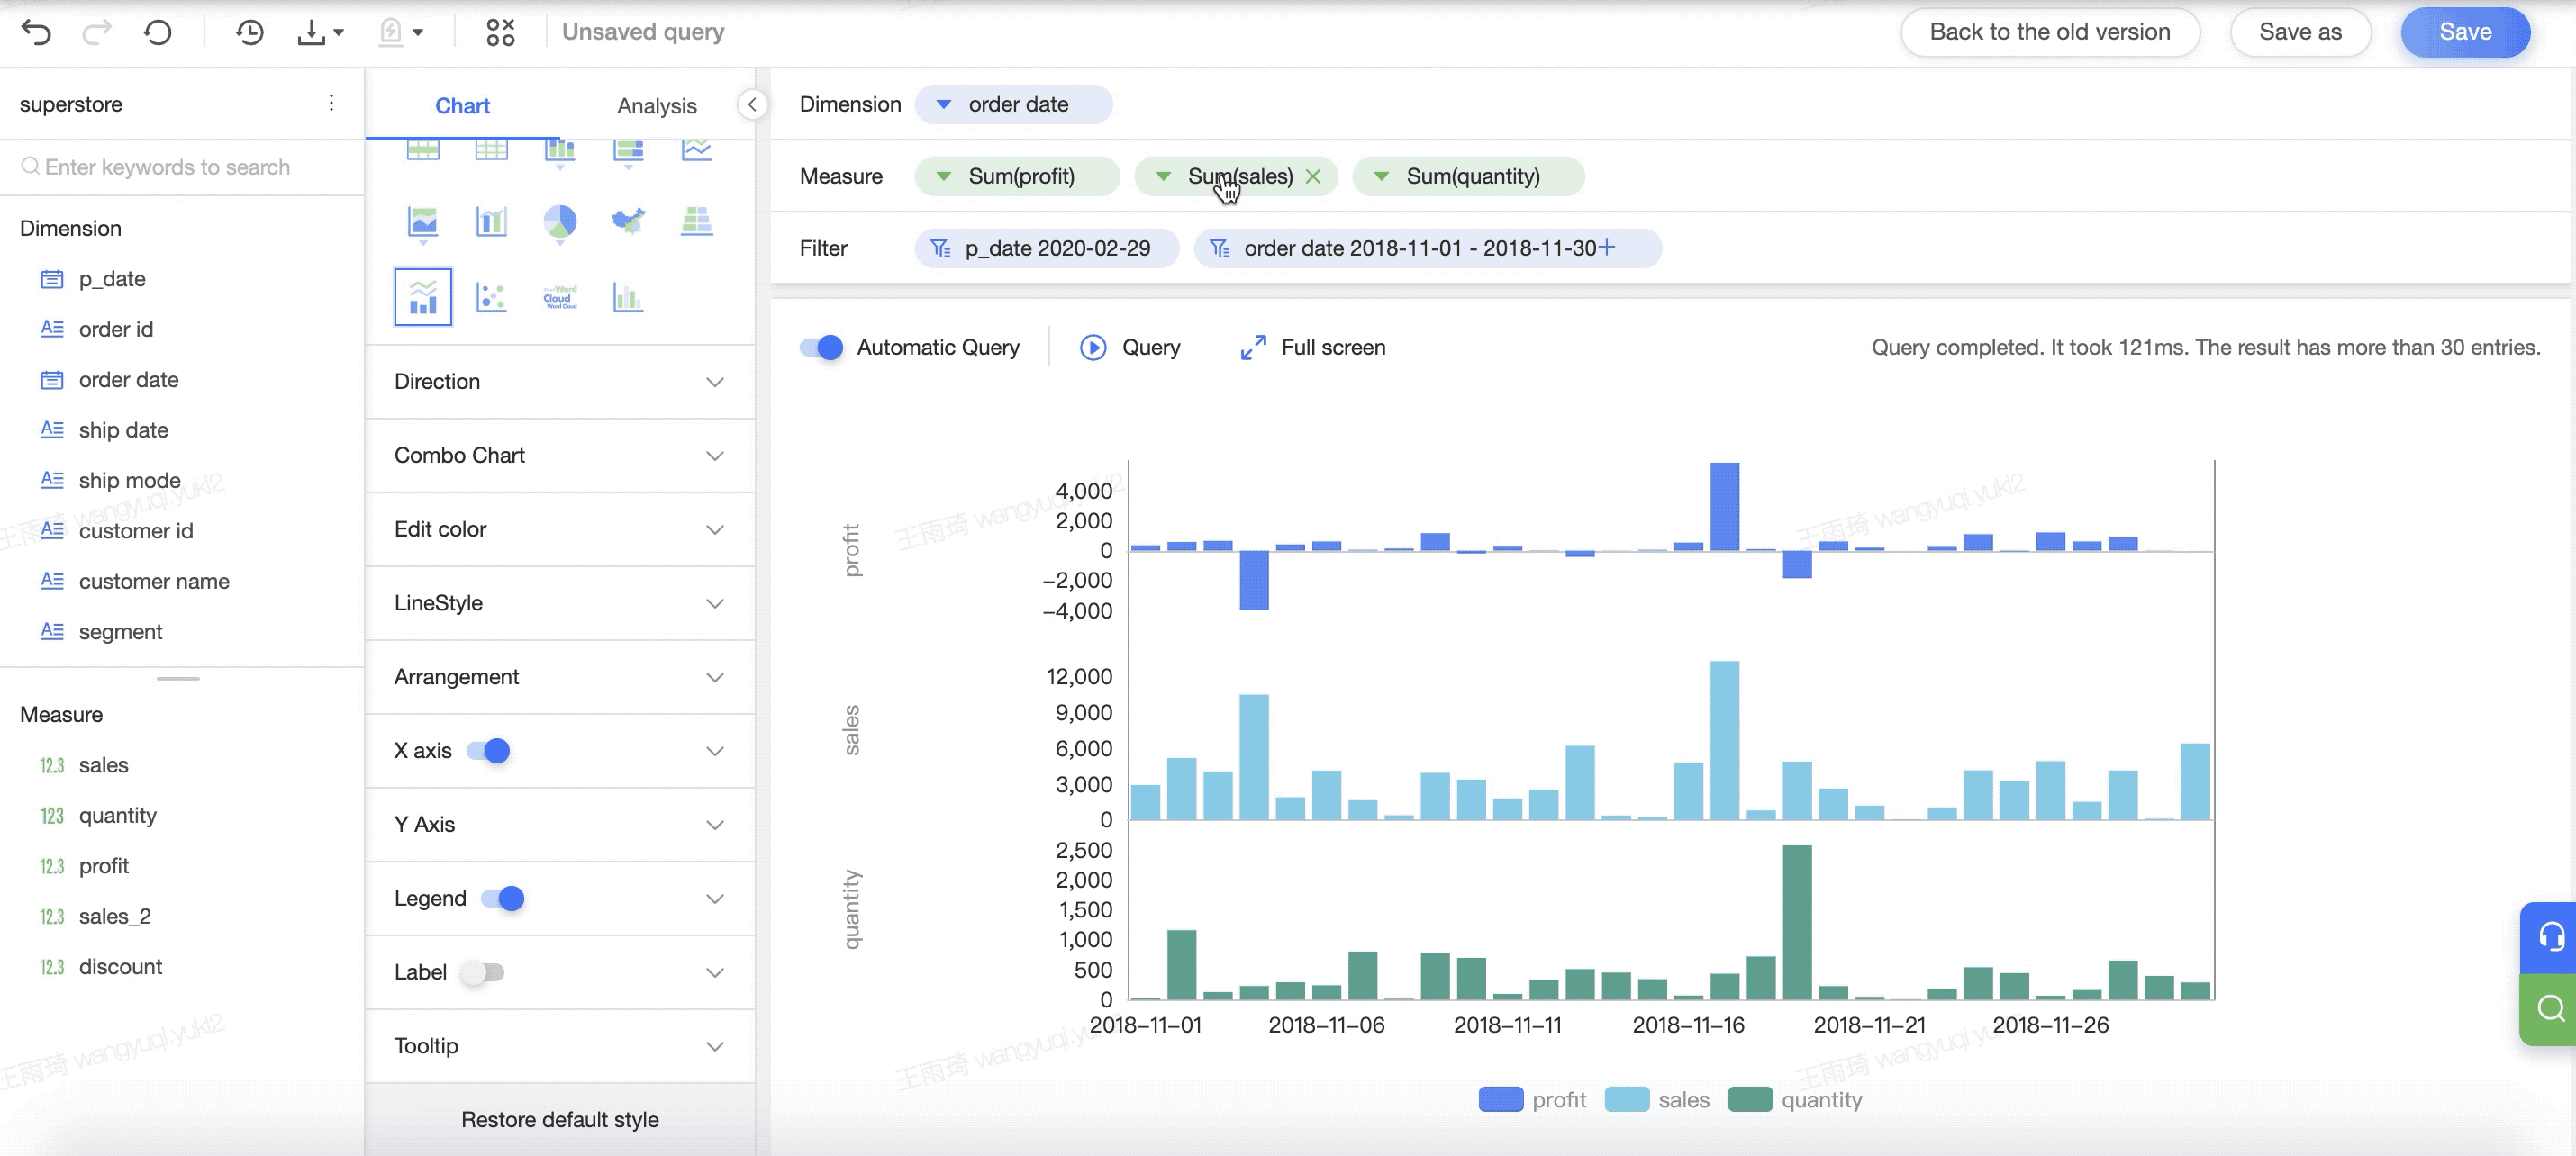Toggle the Automatic Query switch
The width and height of the screenshot is (2576, 1156).
(x=821, y=347)
